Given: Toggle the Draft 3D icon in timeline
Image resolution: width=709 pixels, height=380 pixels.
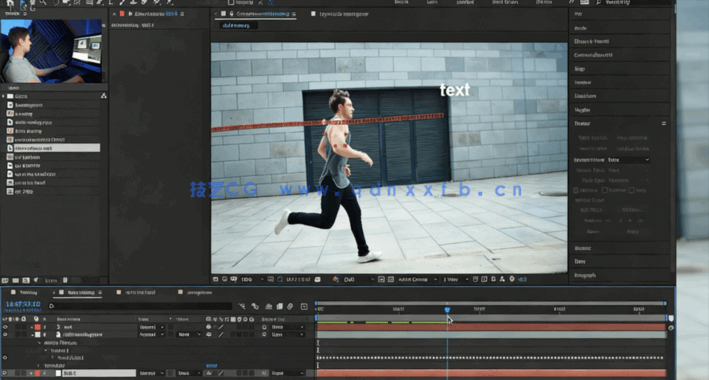Looking at the screenshot, I should coord(255,306).
